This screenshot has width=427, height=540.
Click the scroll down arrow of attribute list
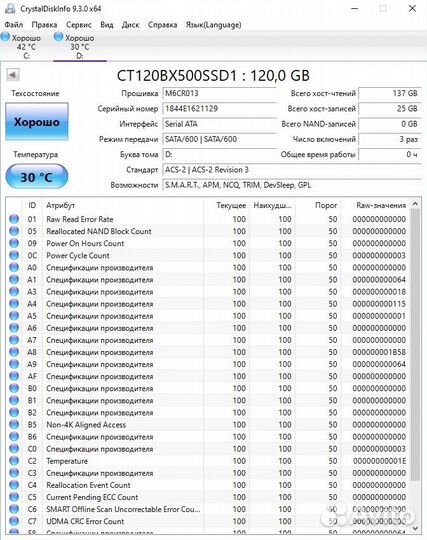point(415,528)
